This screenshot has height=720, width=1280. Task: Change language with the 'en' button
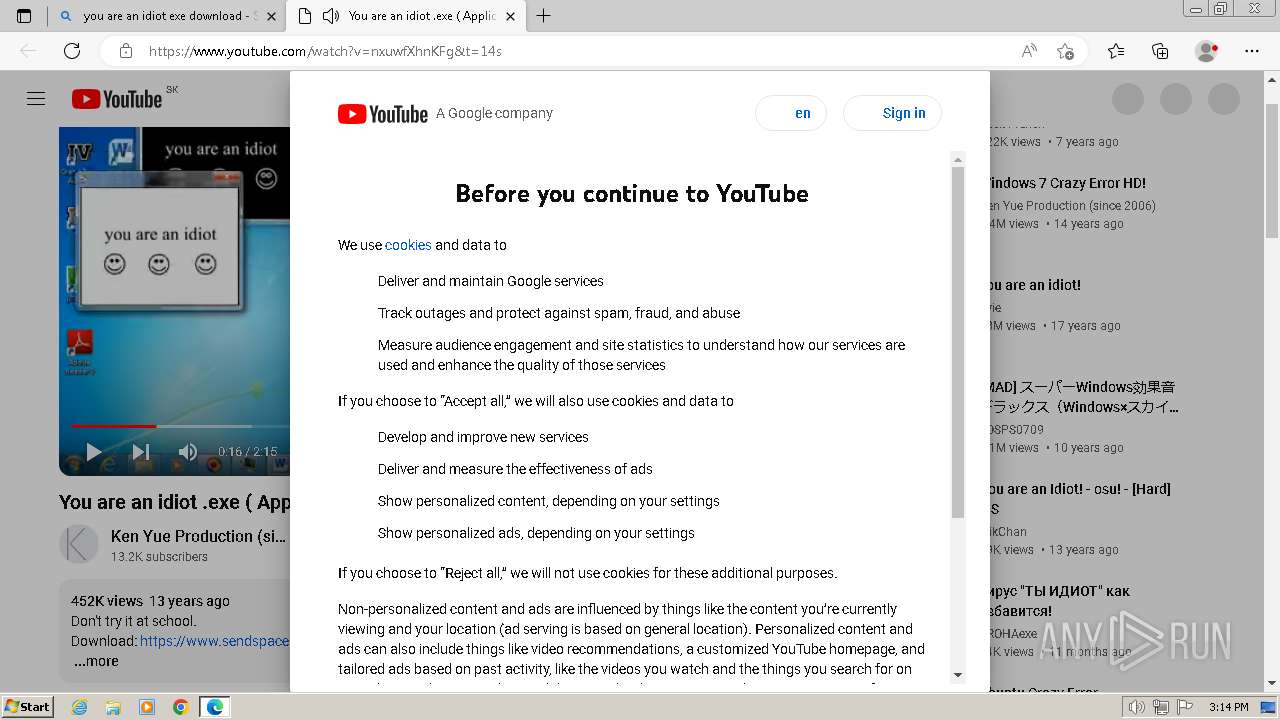pyautogui.click(x=791, y=113)
